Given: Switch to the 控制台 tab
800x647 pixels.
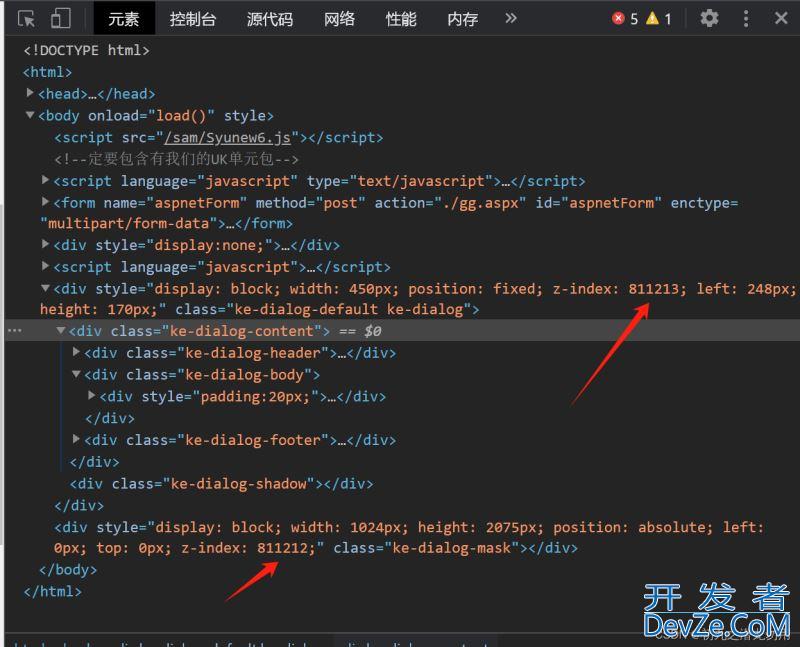Looking at the screenshot, I should click(x=193, y=19).
